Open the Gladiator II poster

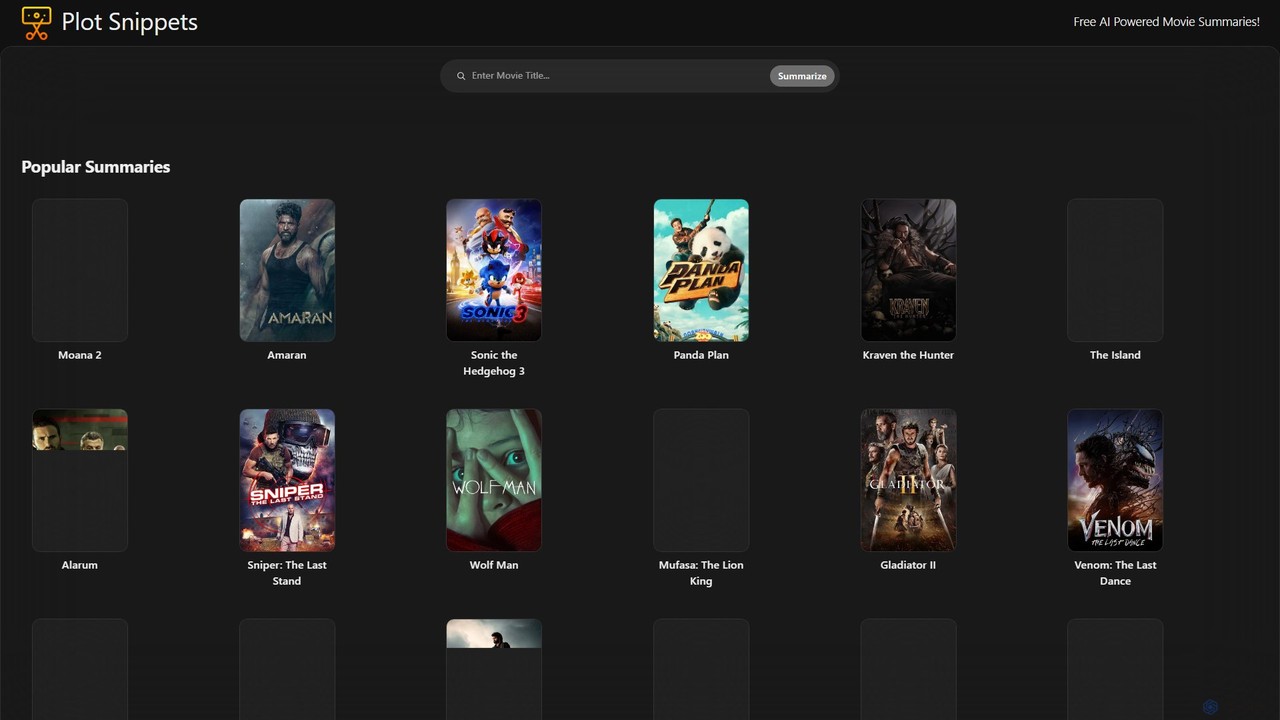pyautogui.click(x=908, y=480)
